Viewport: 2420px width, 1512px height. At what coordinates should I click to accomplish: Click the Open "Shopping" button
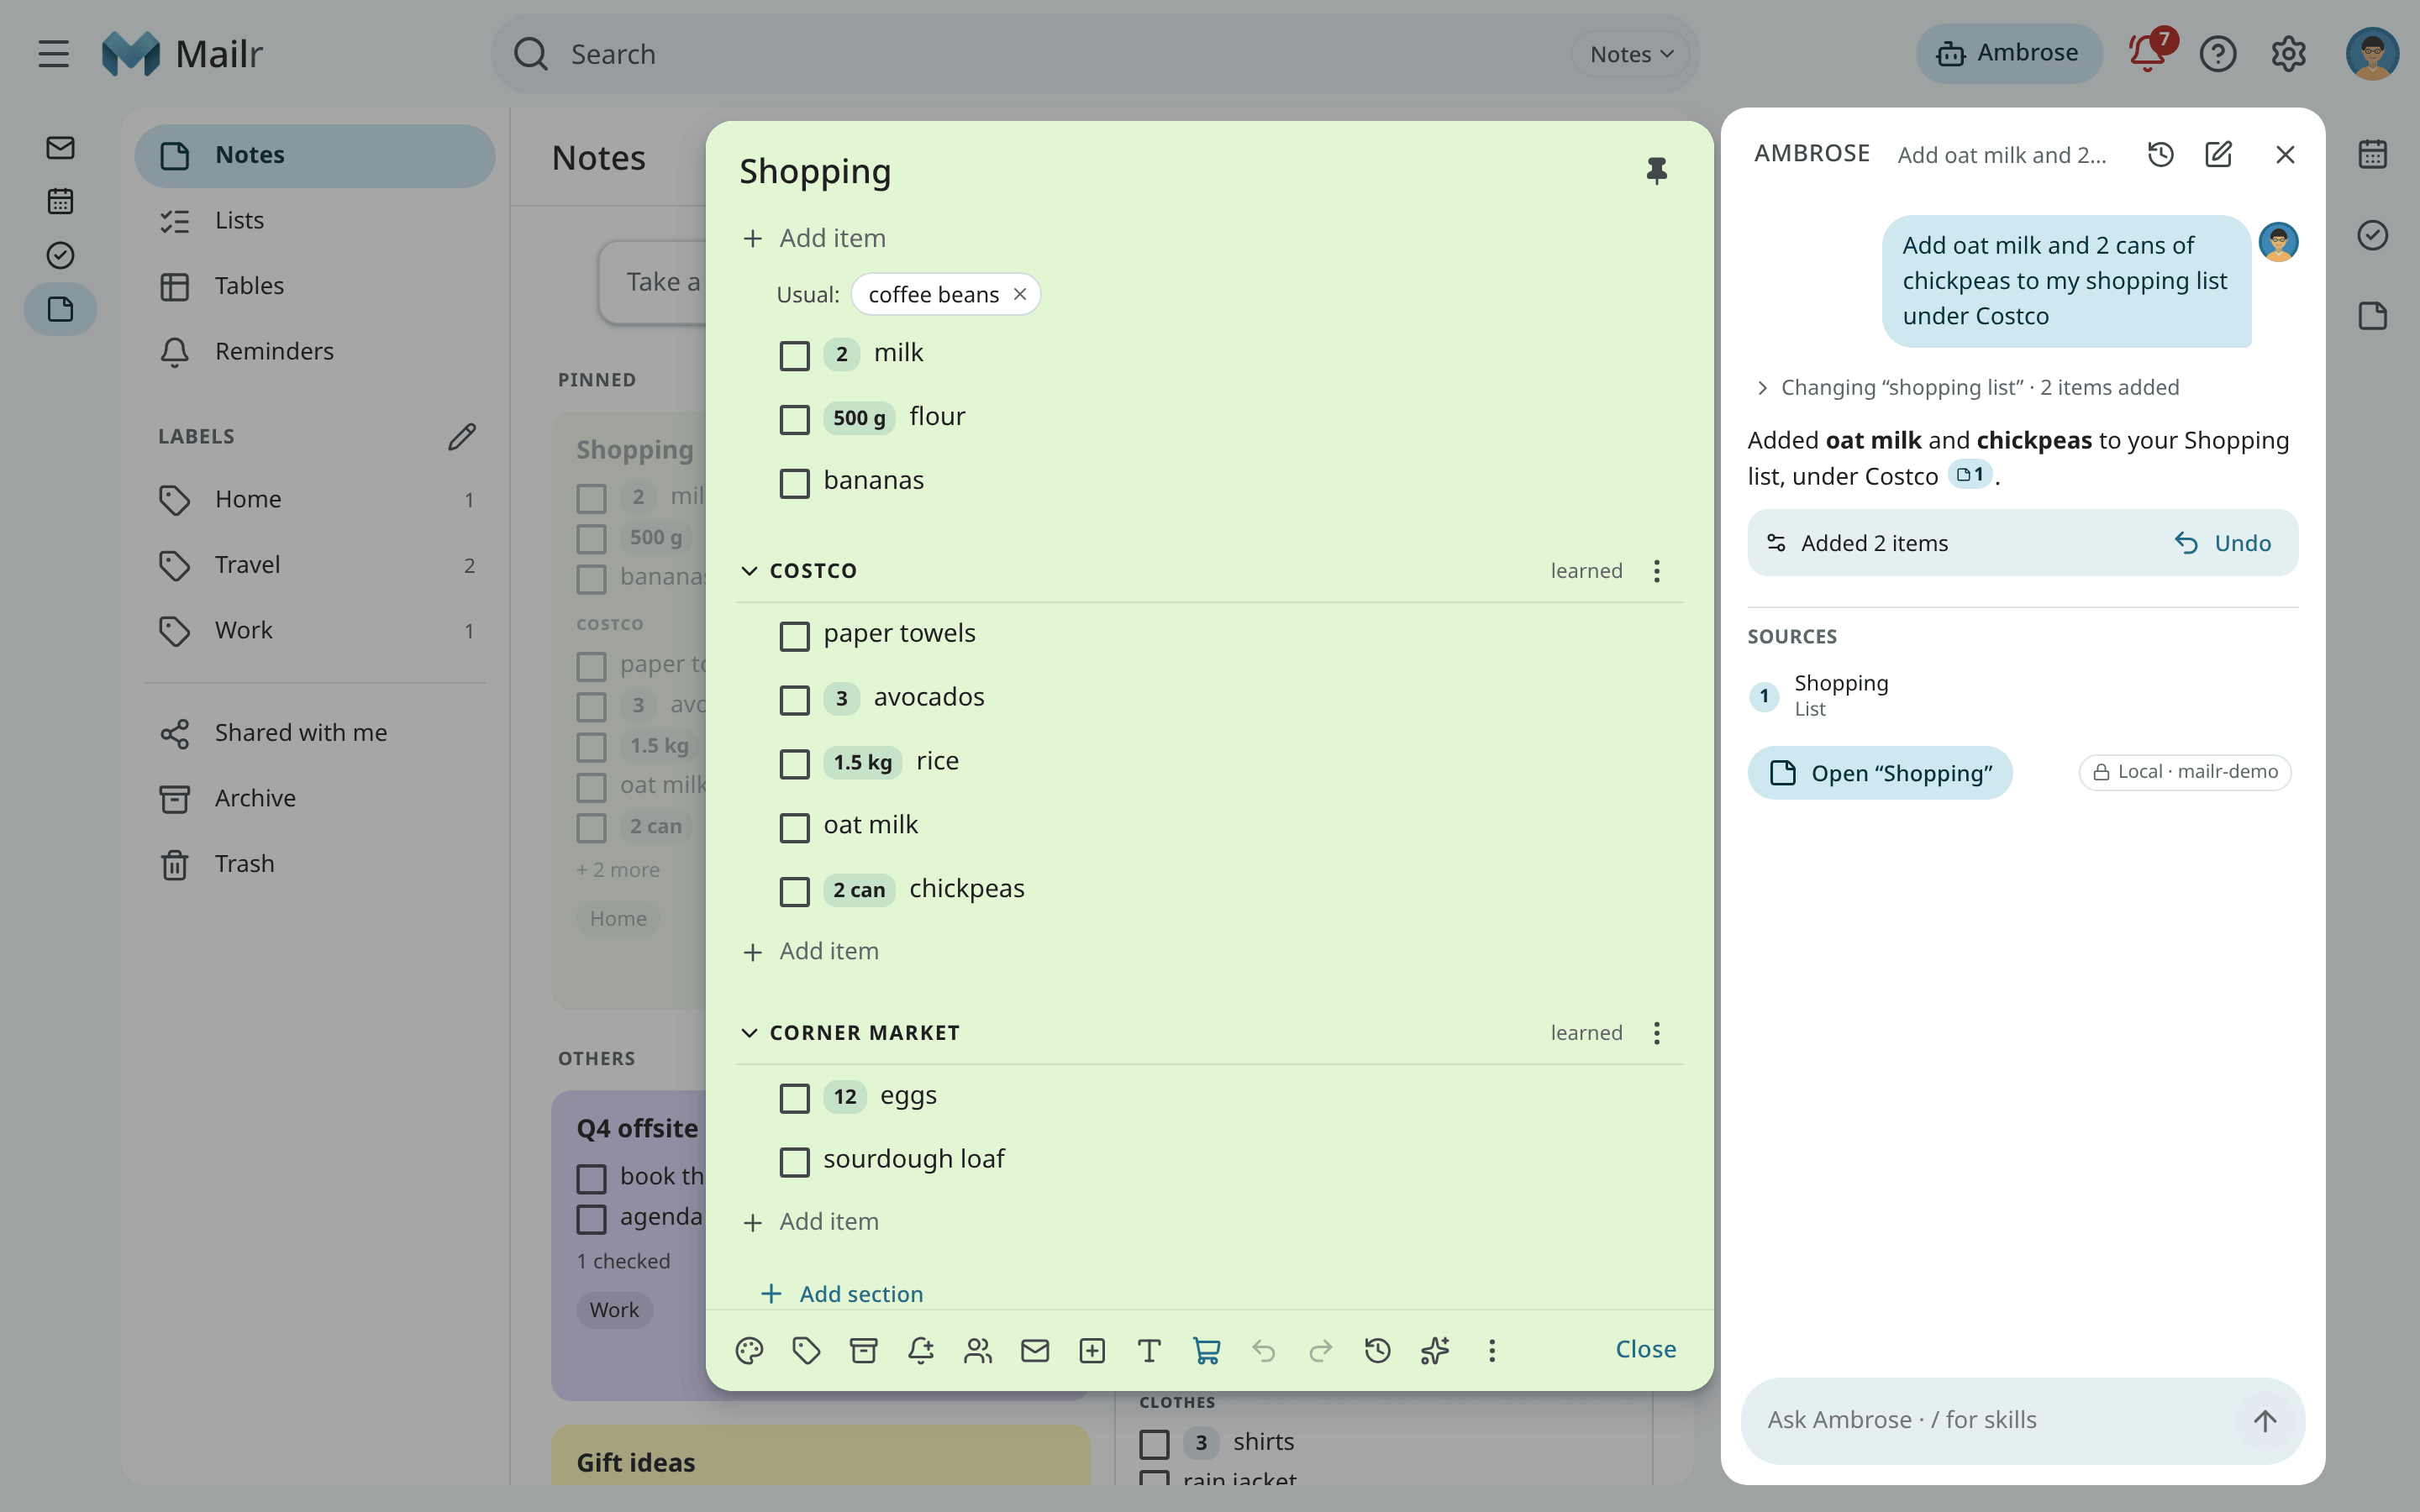click(x=1880, y=772)
